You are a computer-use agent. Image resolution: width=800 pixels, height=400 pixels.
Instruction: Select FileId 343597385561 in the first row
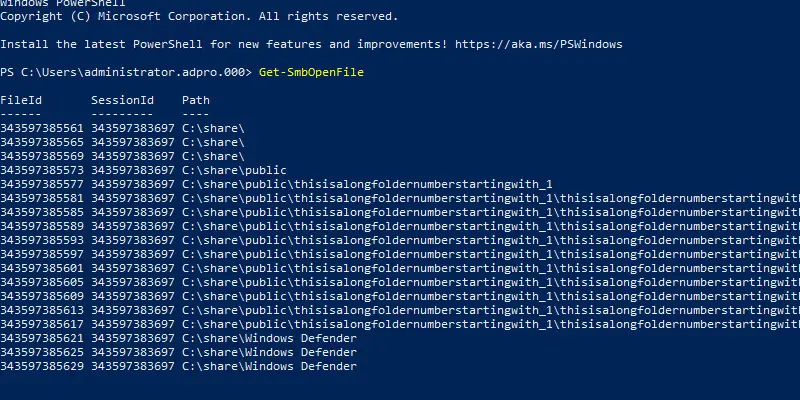[42, 128]
